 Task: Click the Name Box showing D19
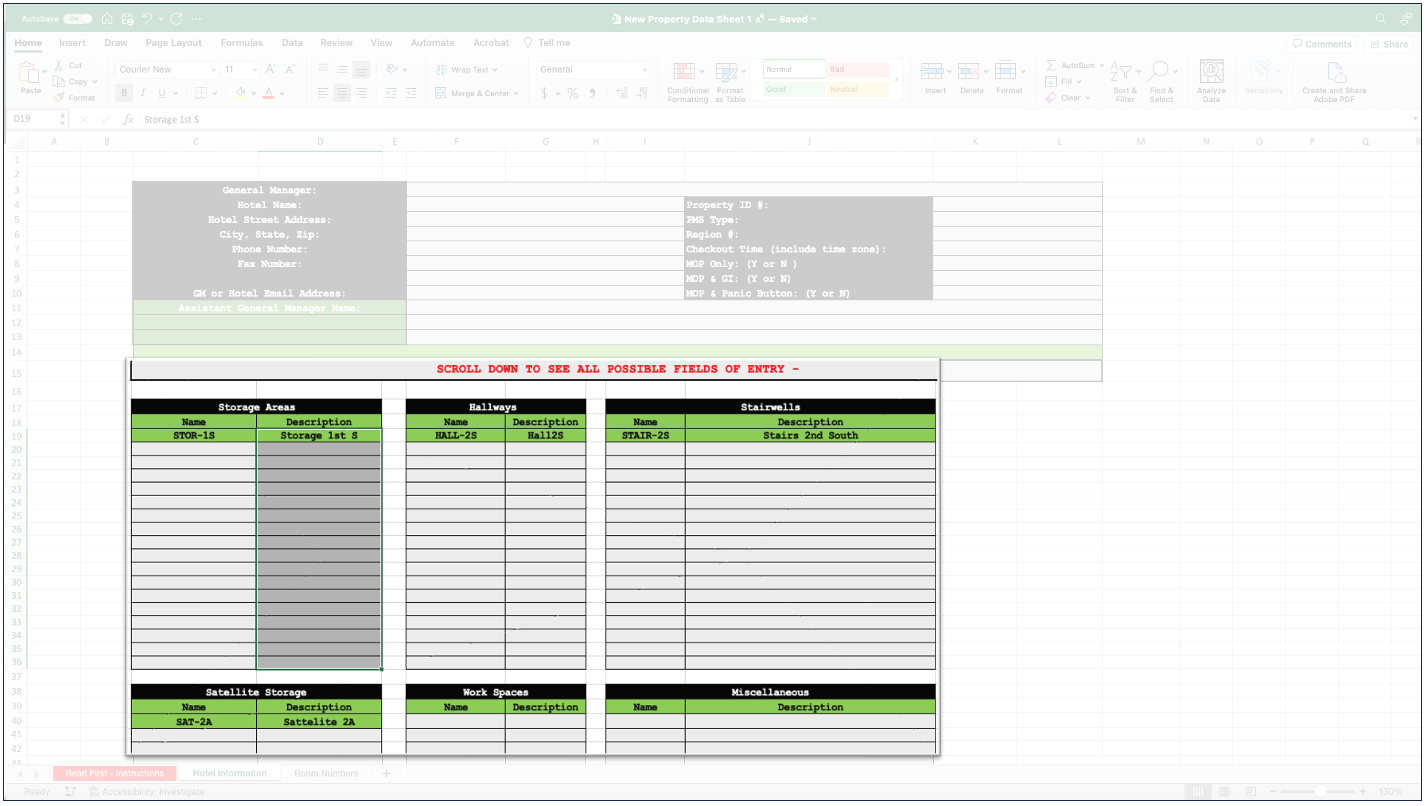[x=32, y=120]
